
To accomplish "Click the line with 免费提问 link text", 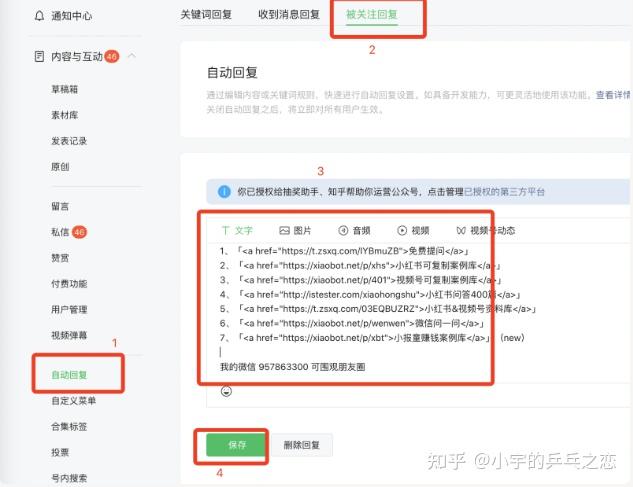I will point(344,251).
